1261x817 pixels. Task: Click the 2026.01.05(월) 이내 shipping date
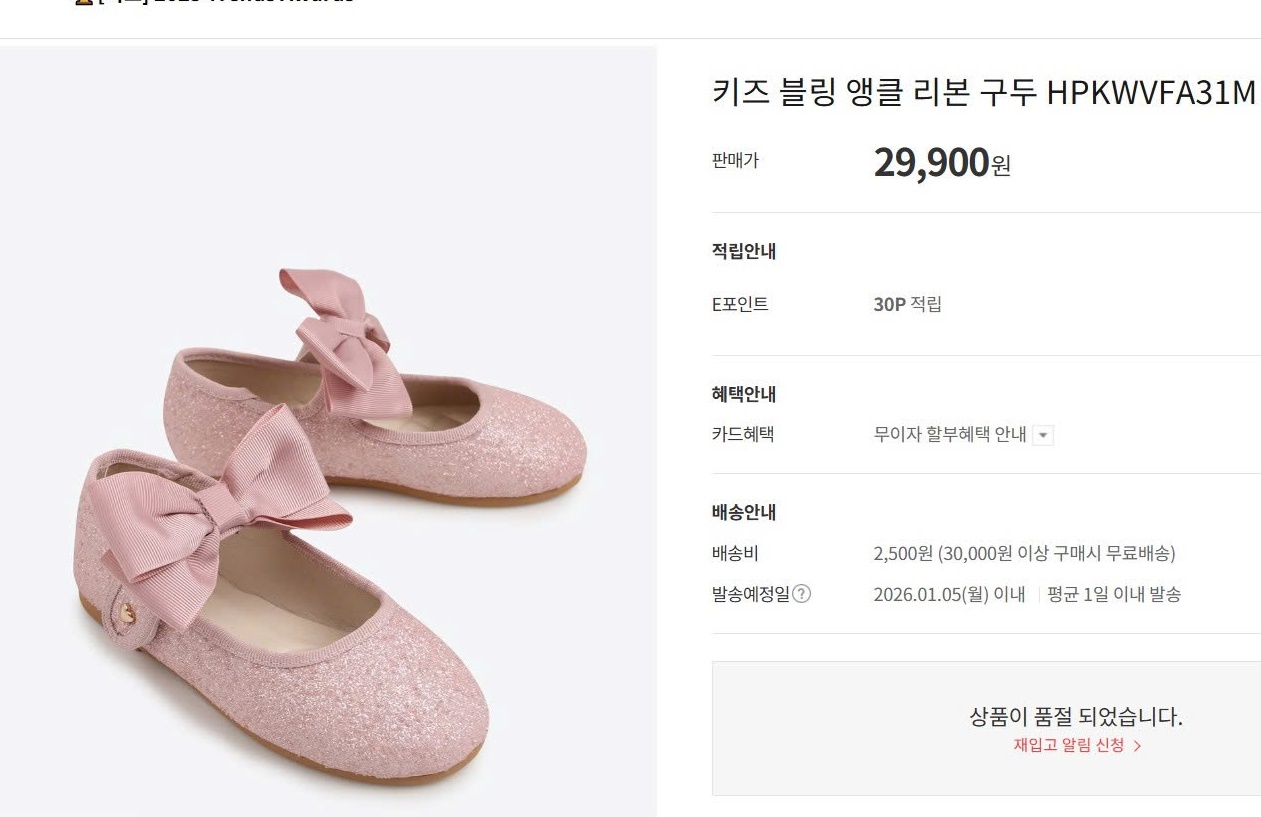point(949,594)
